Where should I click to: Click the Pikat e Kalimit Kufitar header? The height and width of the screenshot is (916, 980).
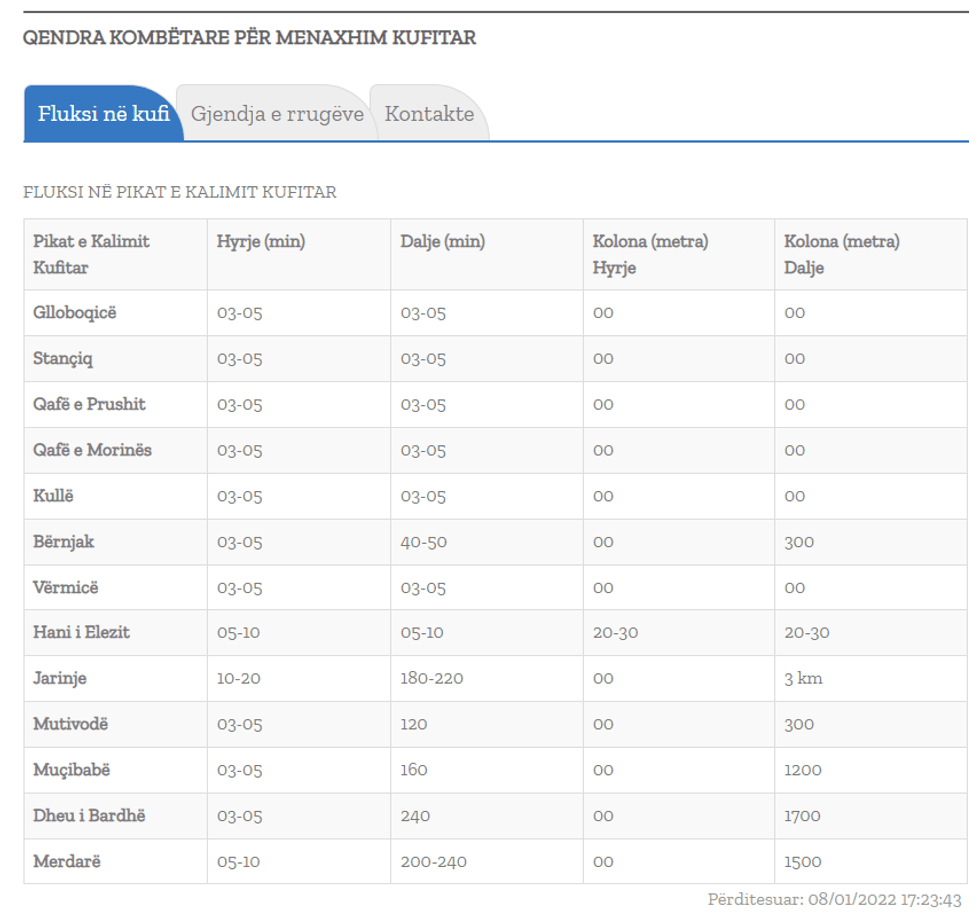point(91,254)
